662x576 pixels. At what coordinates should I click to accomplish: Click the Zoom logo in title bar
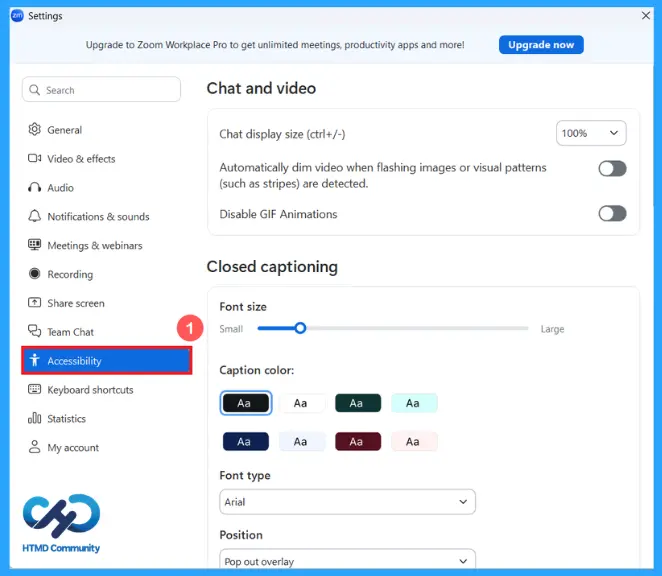(x=17, y=16)
